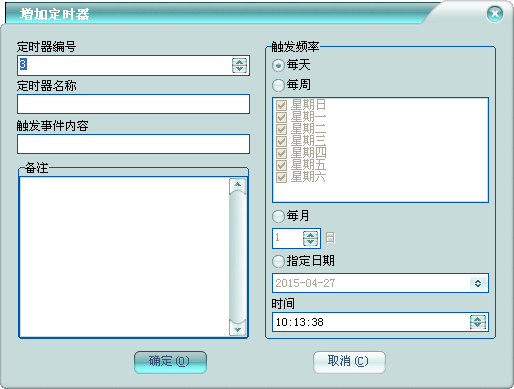Confirm with the 确定(O) button
The image size is (514, 389).
click(170, 362)
